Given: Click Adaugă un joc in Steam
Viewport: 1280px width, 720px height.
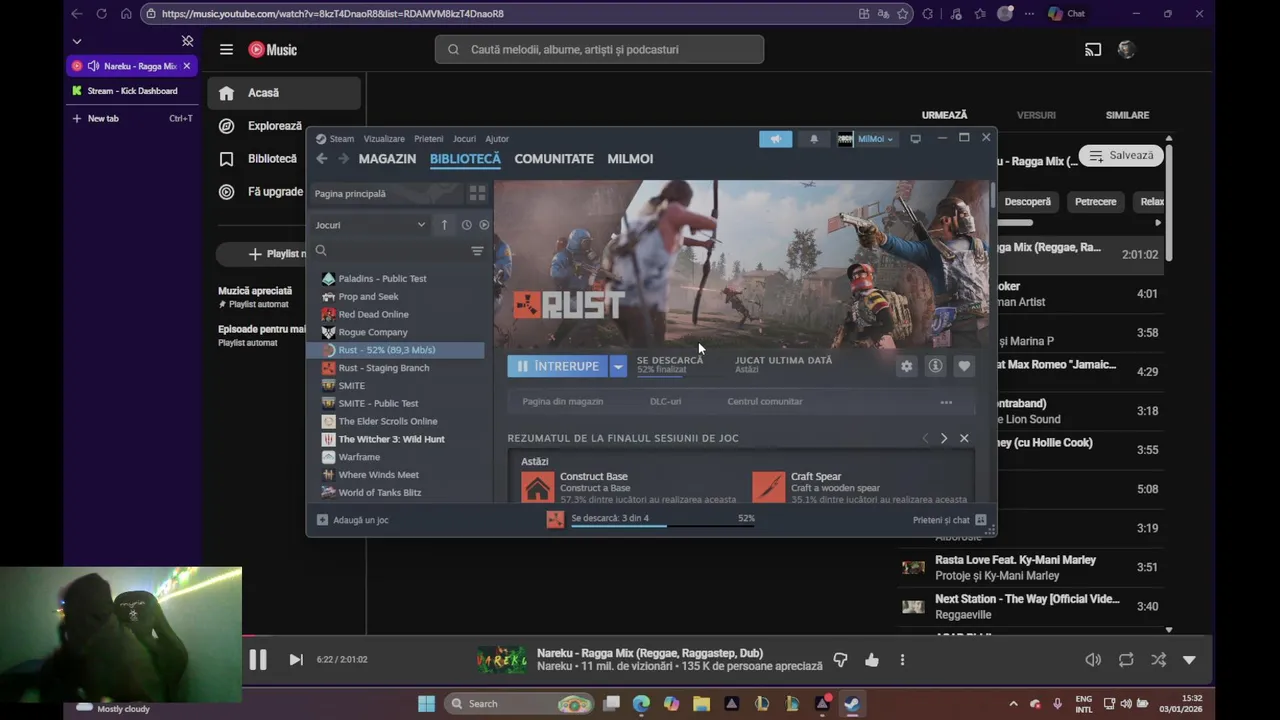Looking at the screenshot, I should pos(353,520).
